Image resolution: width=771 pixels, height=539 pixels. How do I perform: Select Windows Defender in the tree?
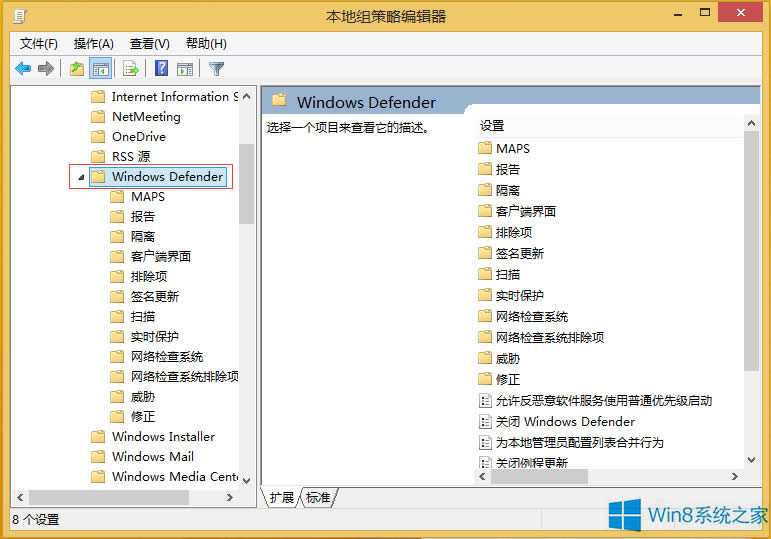167,177
